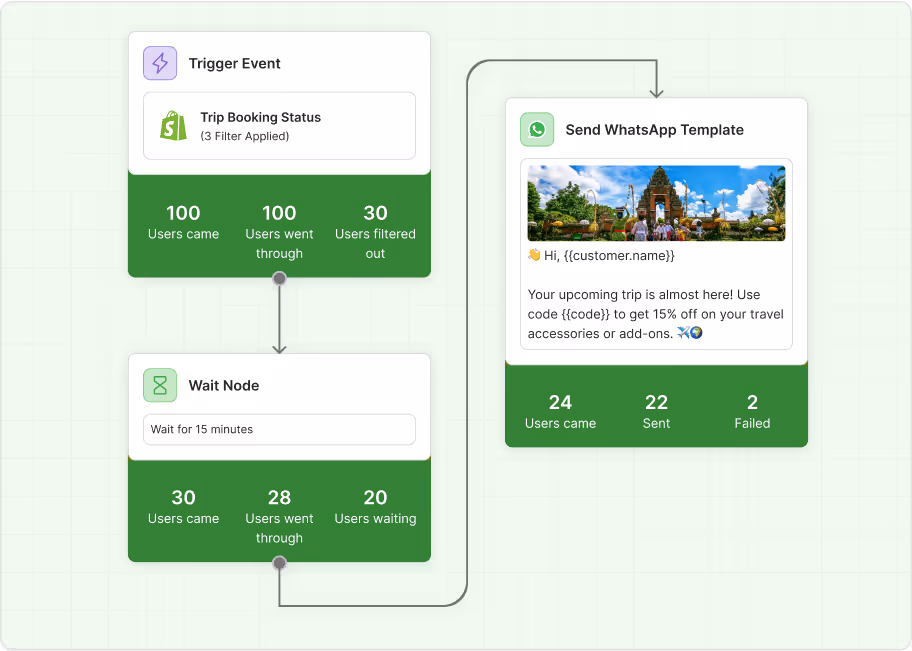
Task: Click the Hi, {{customer.name}} greeting line
Action: pos(601,255)
